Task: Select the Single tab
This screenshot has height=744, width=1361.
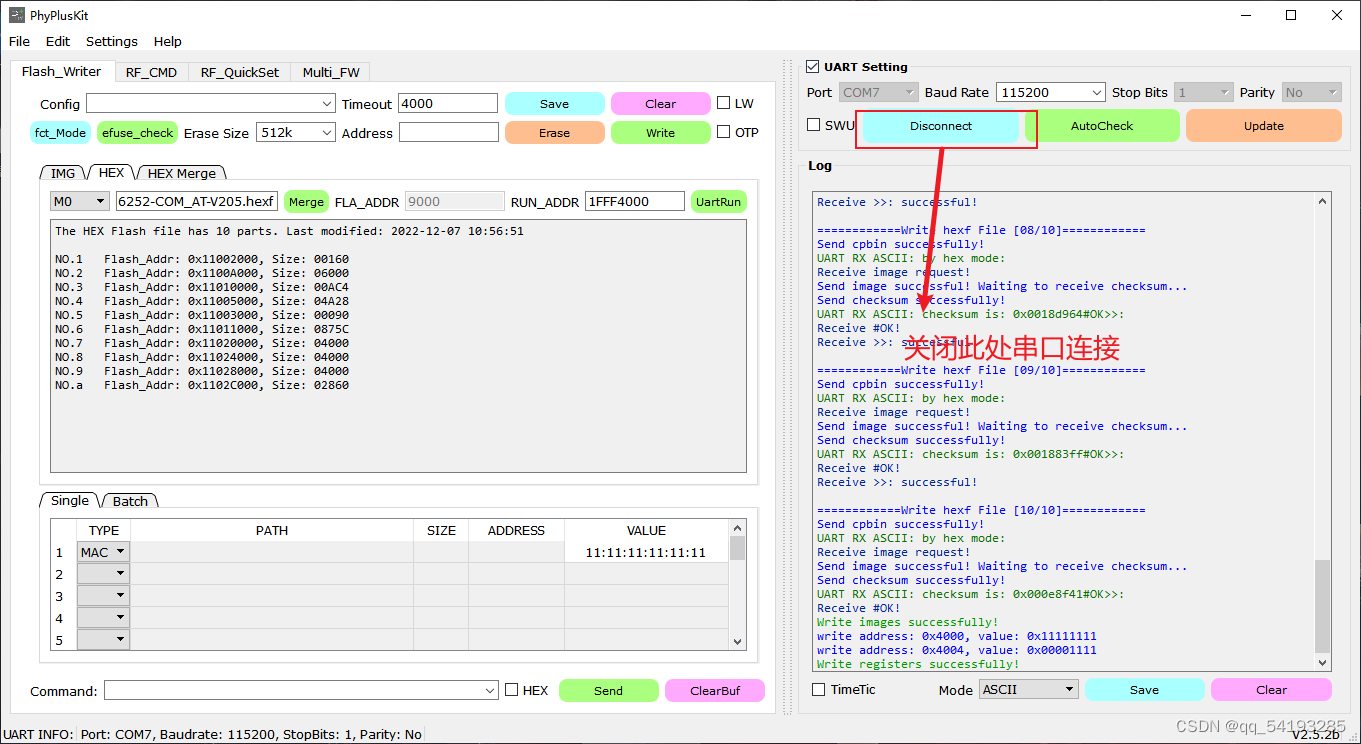Action: tap(70, 500)
